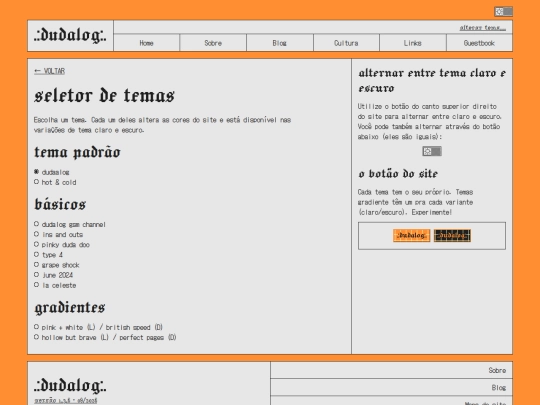Click the 'gradientes' section heading
The width and height of the screenshot is (540, 405).
coord(70,308)
